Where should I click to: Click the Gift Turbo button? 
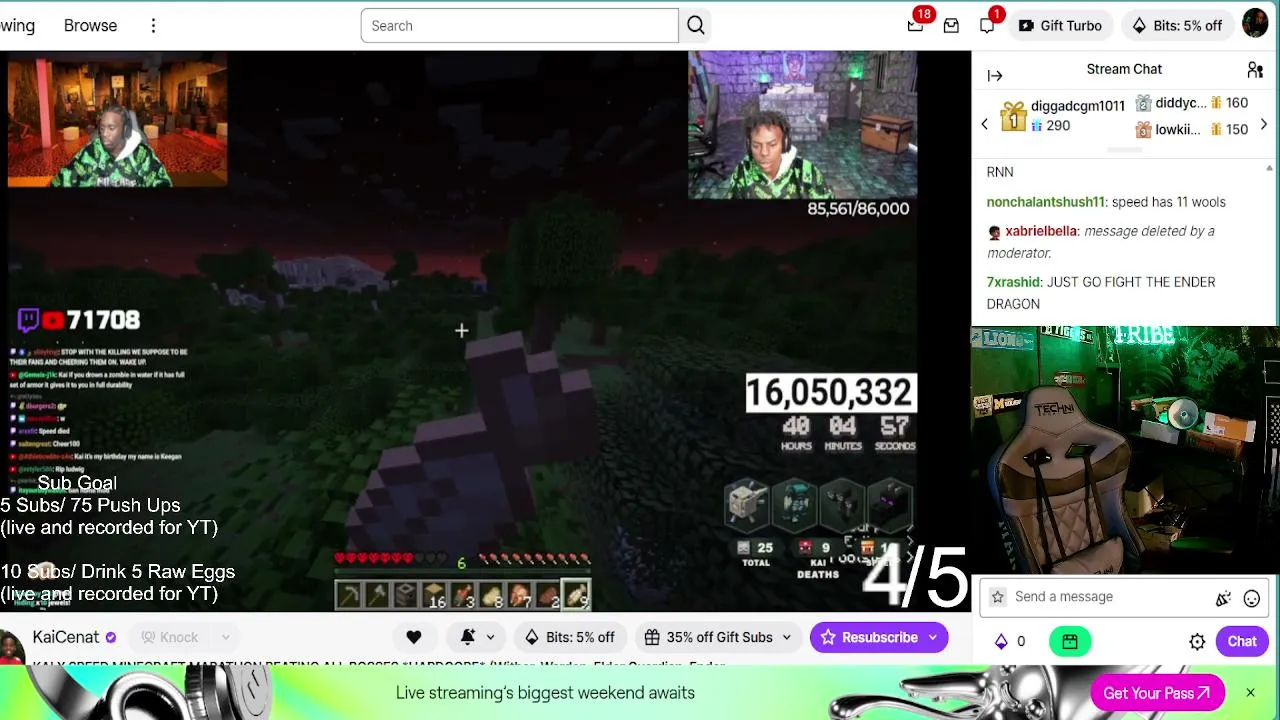[x=1060, y=26]
